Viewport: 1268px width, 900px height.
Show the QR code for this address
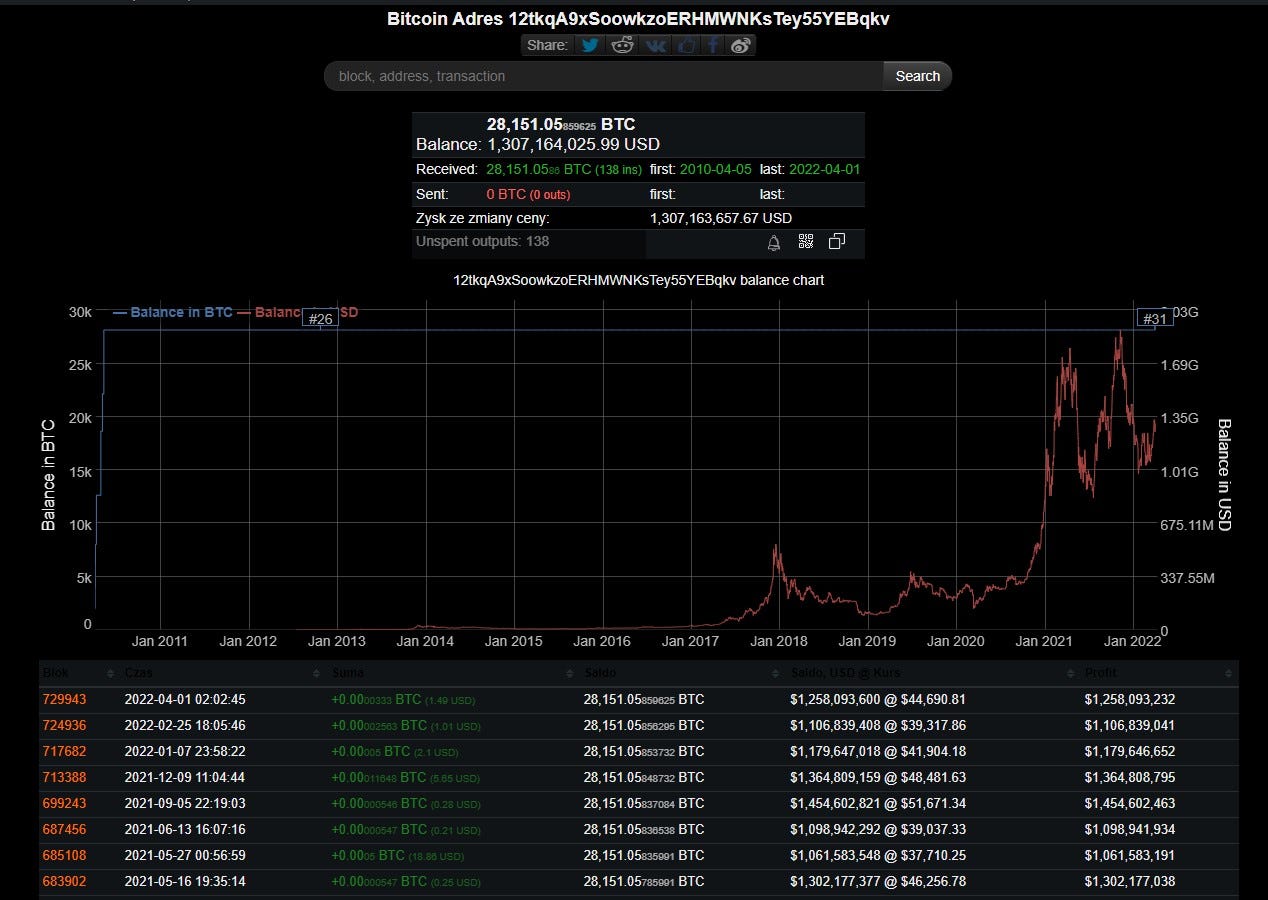point(805,242)
